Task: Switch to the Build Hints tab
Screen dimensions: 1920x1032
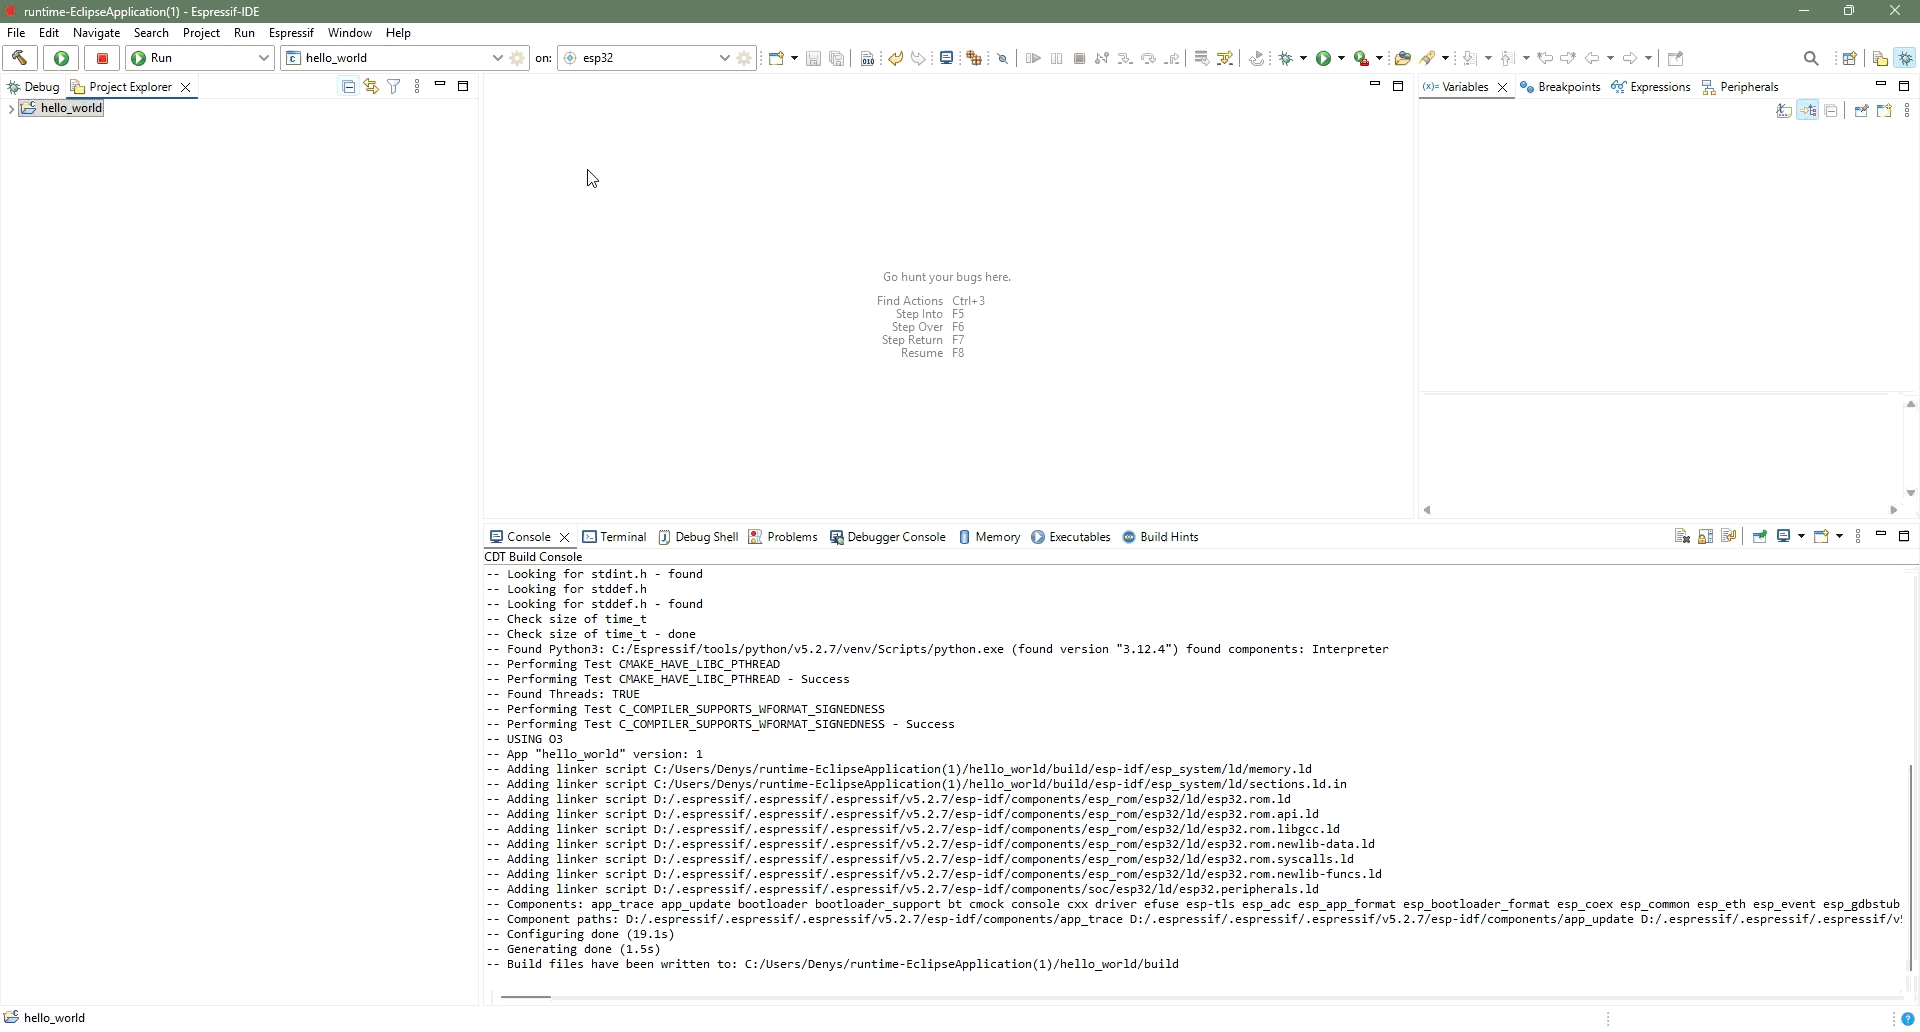Action: pos(1161,537)
